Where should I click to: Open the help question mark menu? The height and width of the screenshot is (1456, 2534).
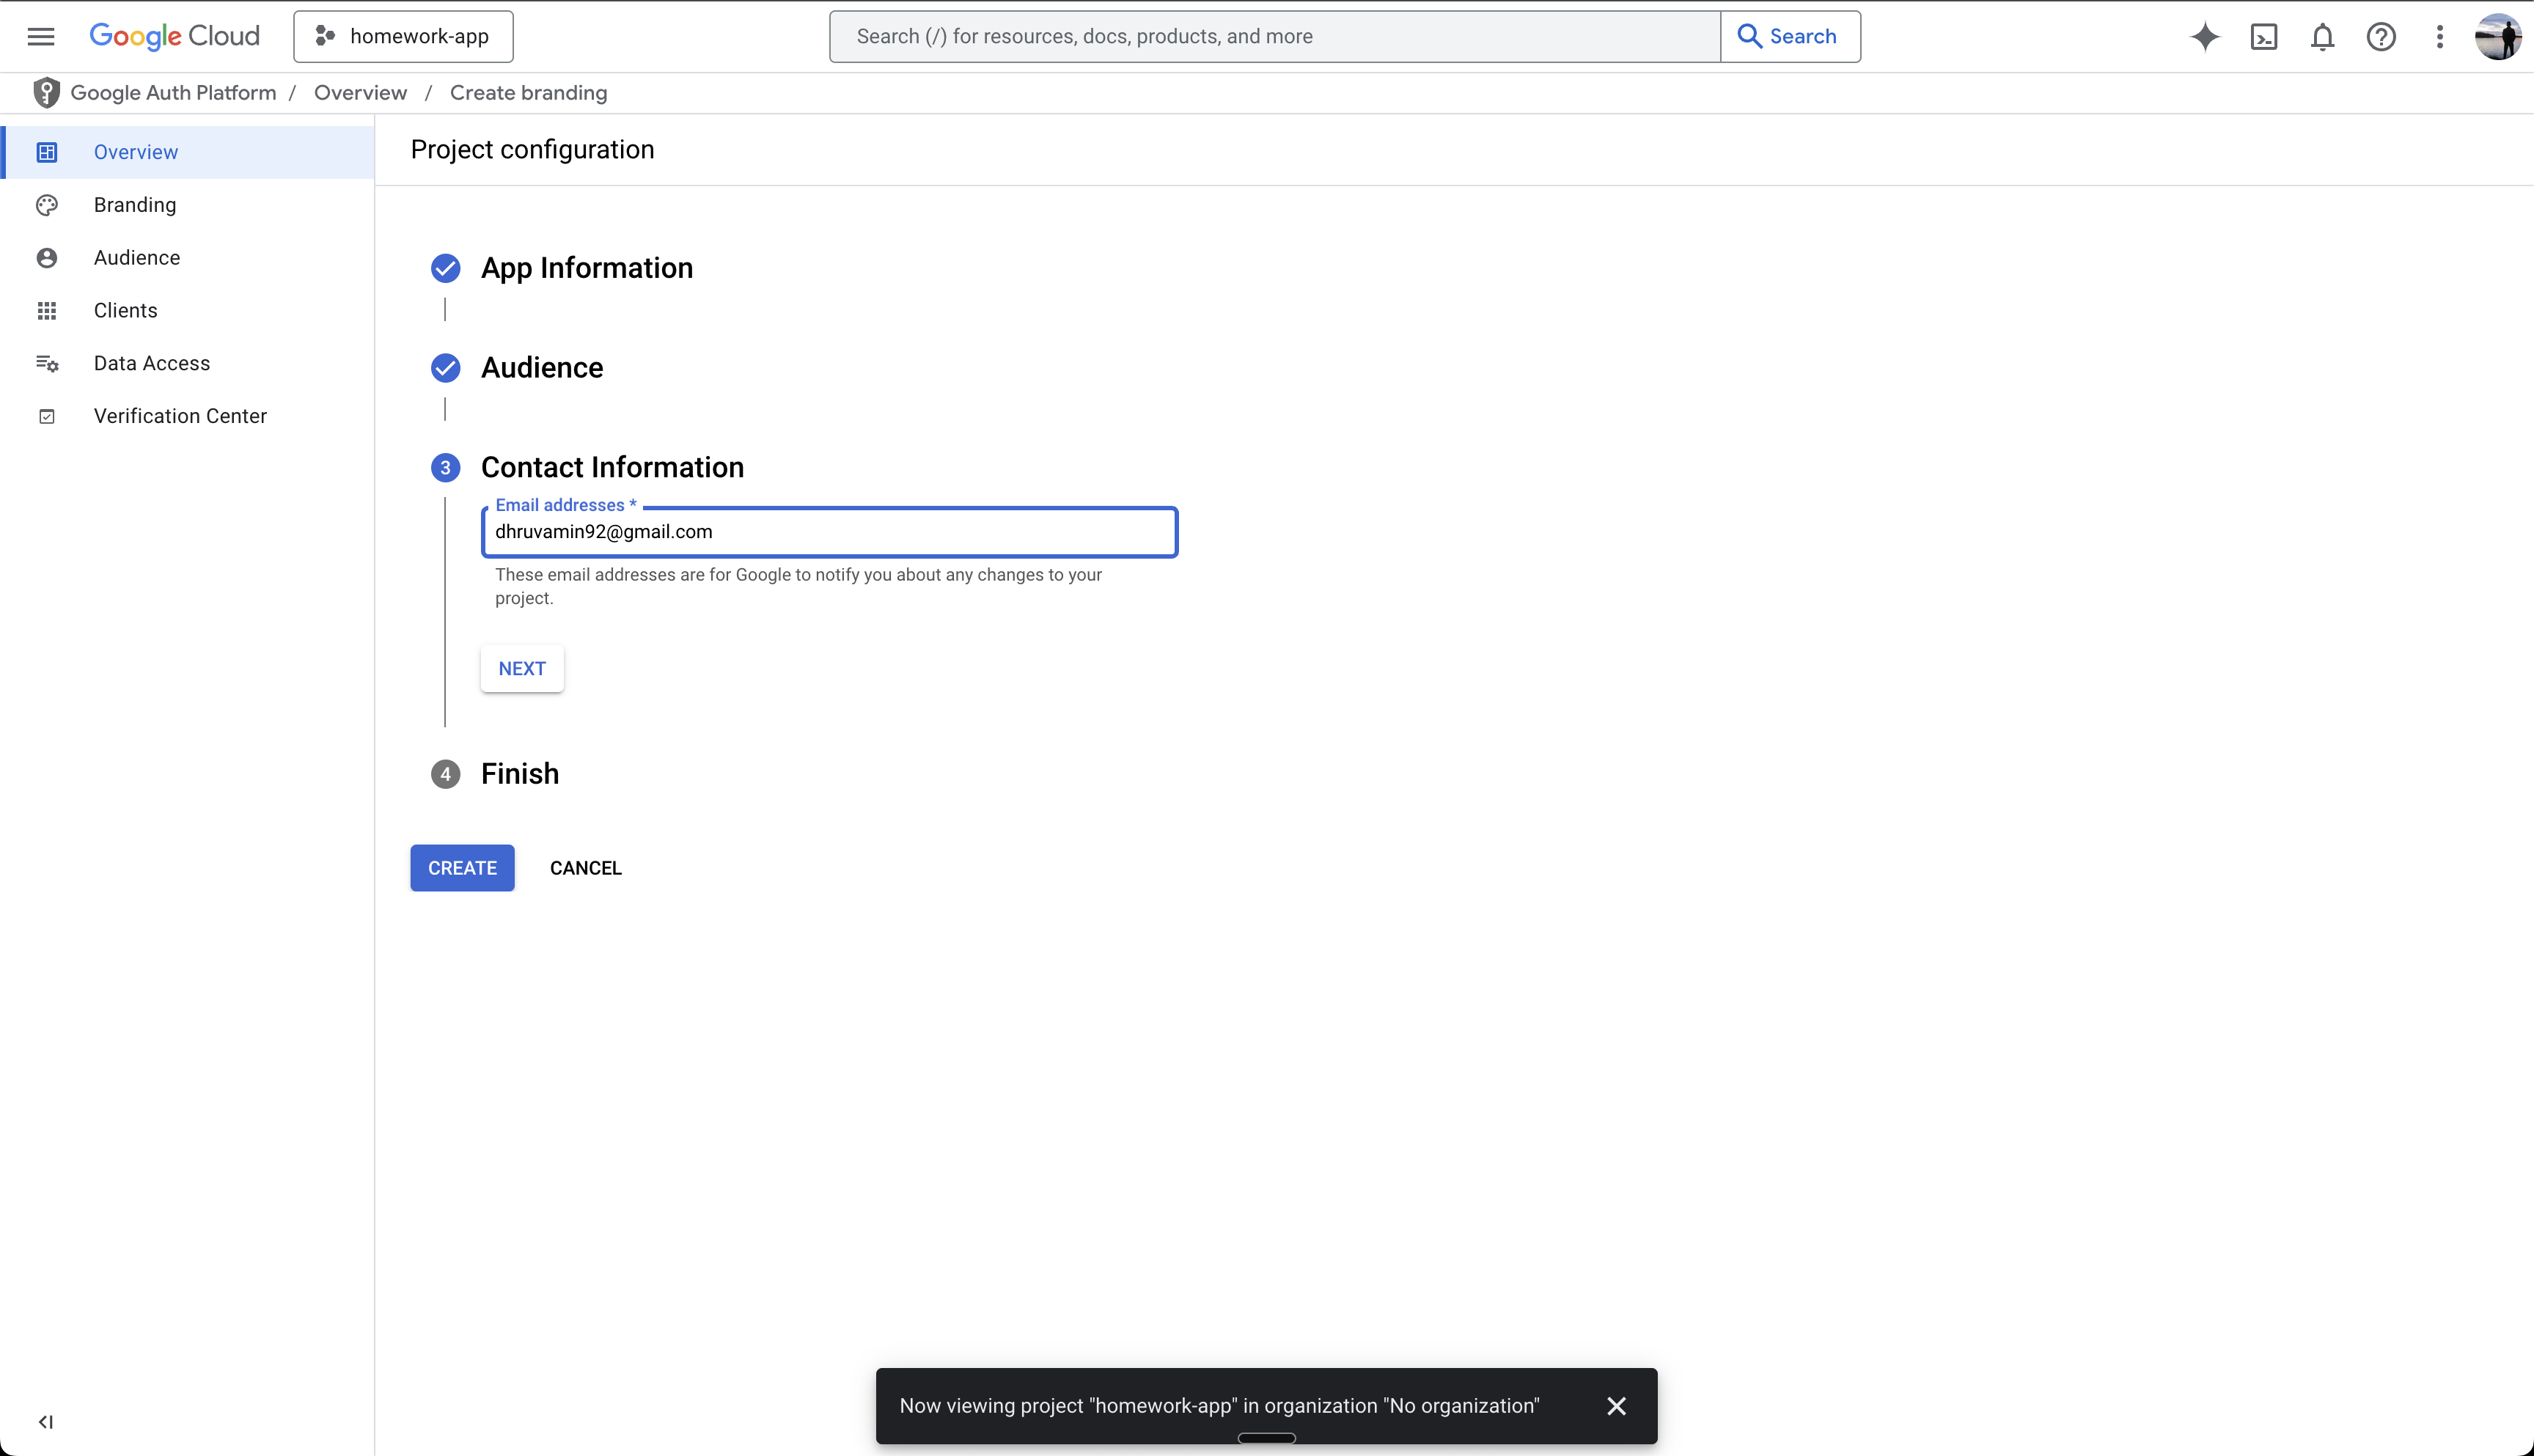tap(2381, 37)
